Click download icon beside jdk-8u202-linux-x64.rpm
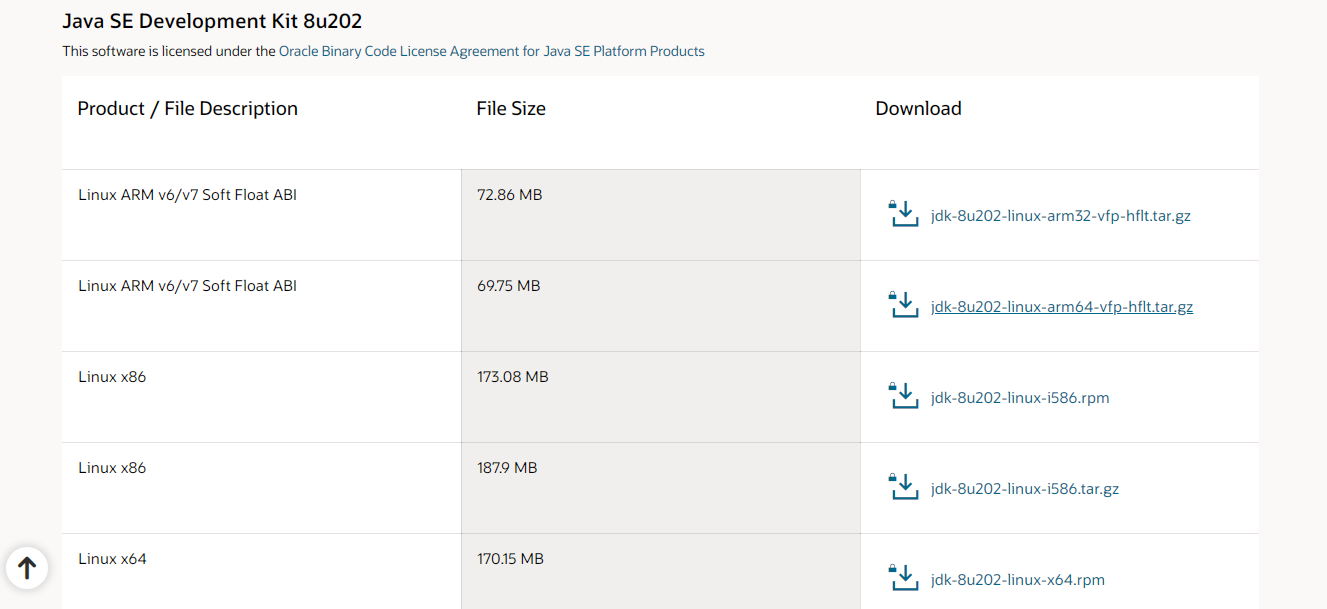Viewport: 1327px width, 609px height. pos(903,578)
